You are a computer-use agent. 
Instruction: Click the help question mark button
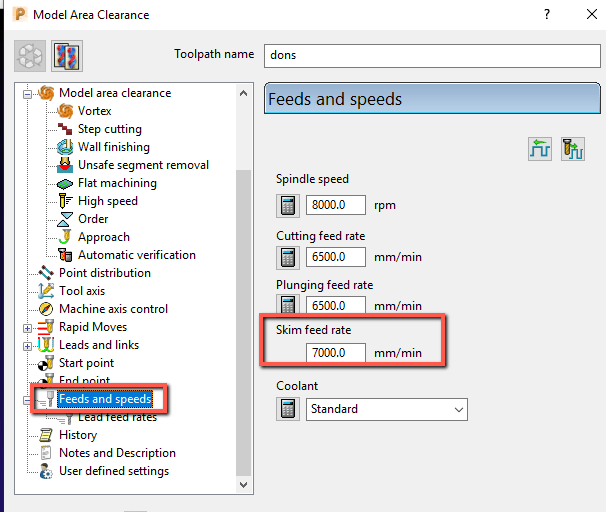[x=546, y=15]
